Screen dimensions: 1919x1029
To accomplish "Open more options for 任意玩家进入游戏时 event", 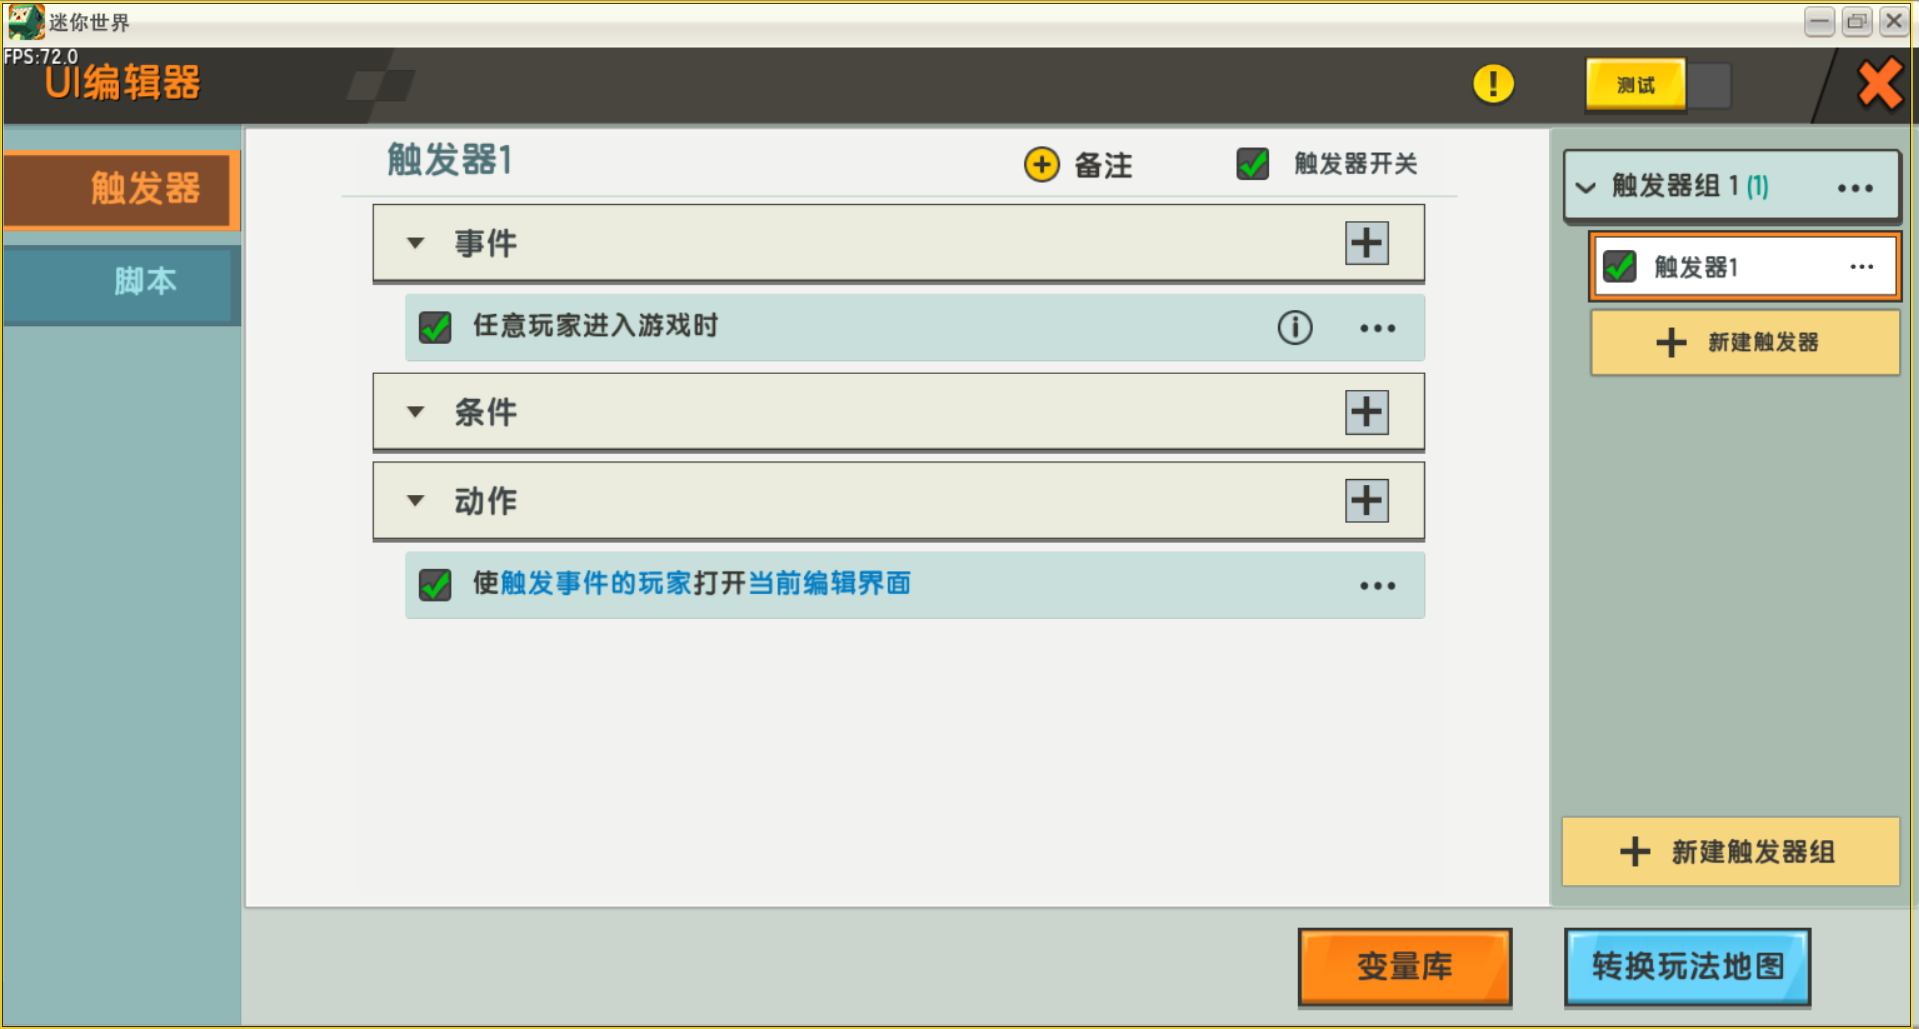I will [1377, 328].
